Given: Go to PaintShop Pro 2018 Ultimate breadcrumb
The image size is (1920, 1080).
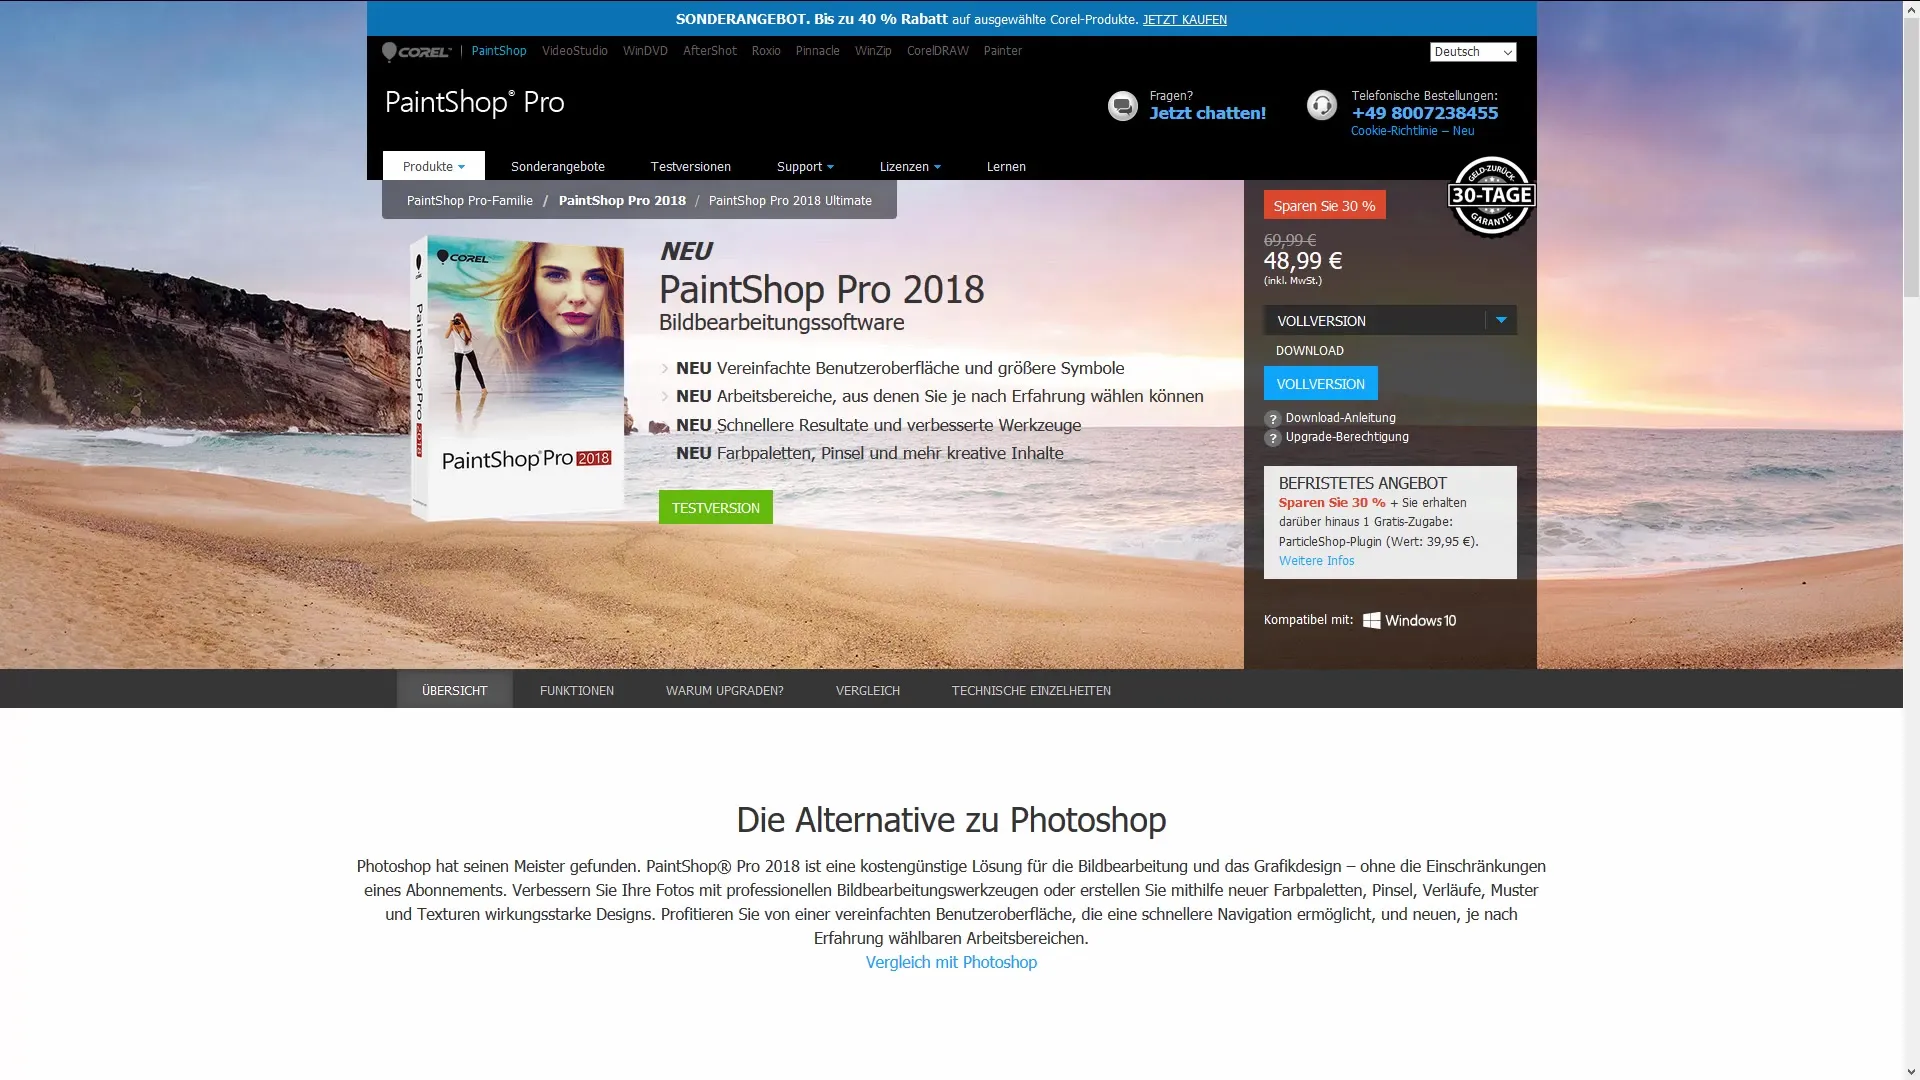Looking at the screenshot, I should coord(790,201).
